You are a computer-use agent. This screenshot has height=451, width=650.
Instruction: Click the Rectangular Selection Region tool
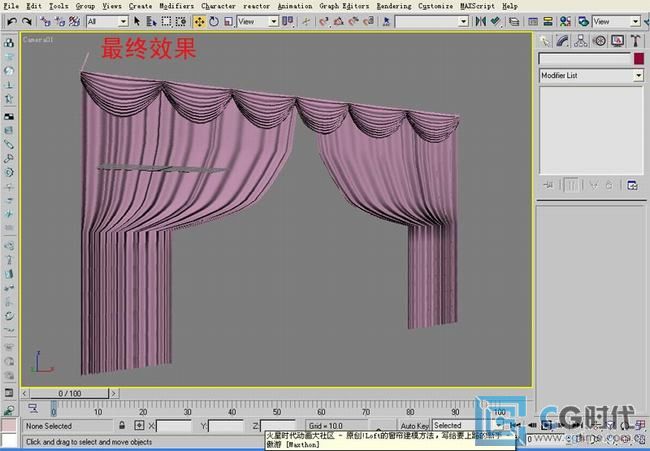click(x=166, y=21)
